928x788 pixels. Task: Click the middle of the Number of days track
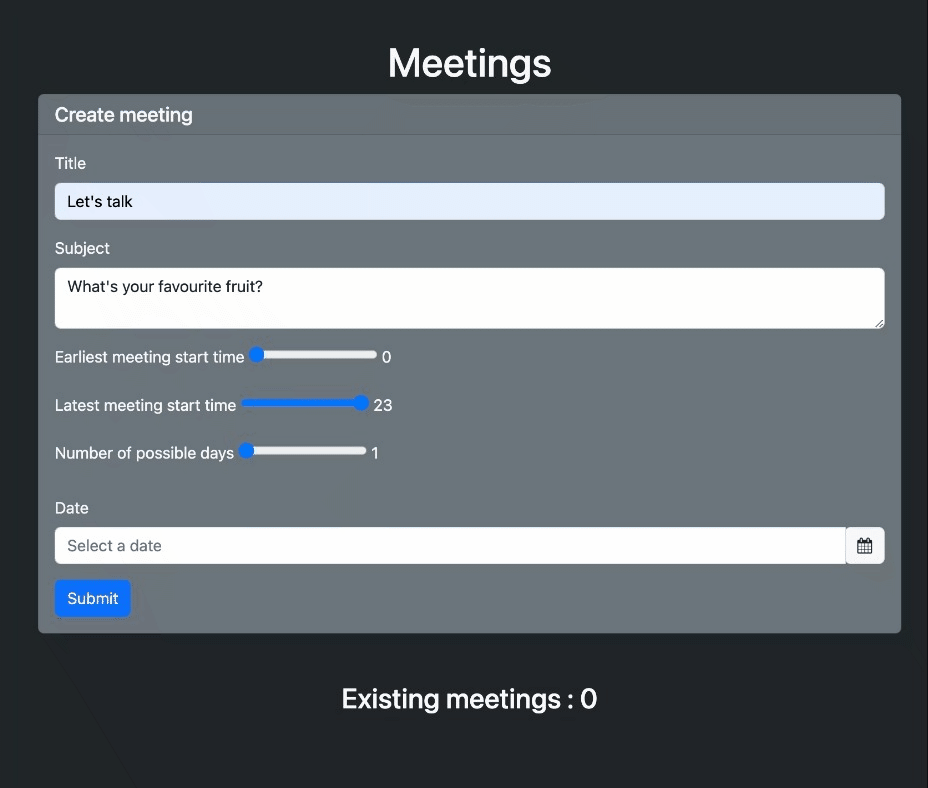point(303,451)
